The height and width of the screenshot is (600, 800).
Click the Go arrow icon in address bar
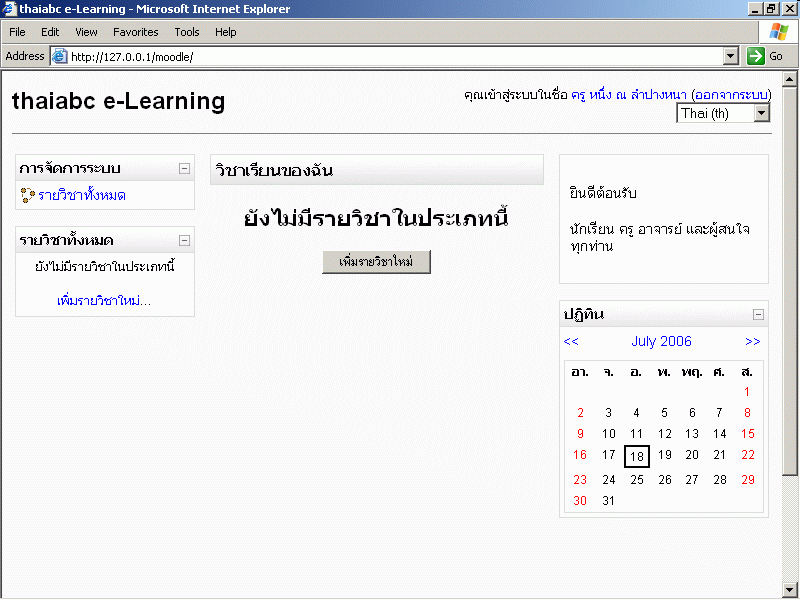756,56
